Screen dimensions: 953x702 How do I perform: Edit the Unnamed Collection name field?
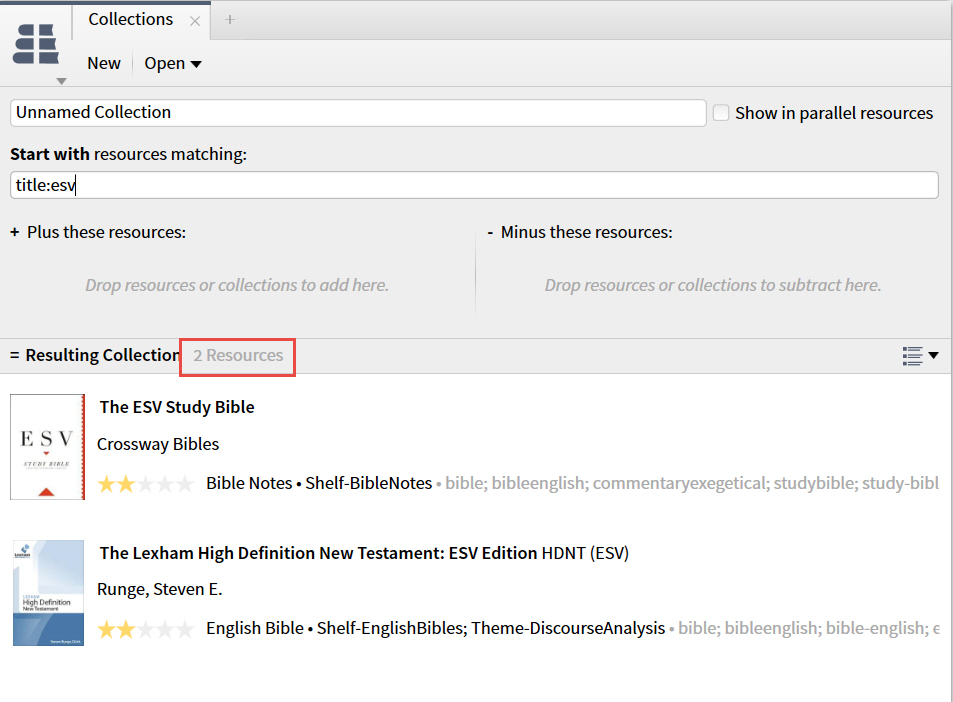[x=358, y=112]
